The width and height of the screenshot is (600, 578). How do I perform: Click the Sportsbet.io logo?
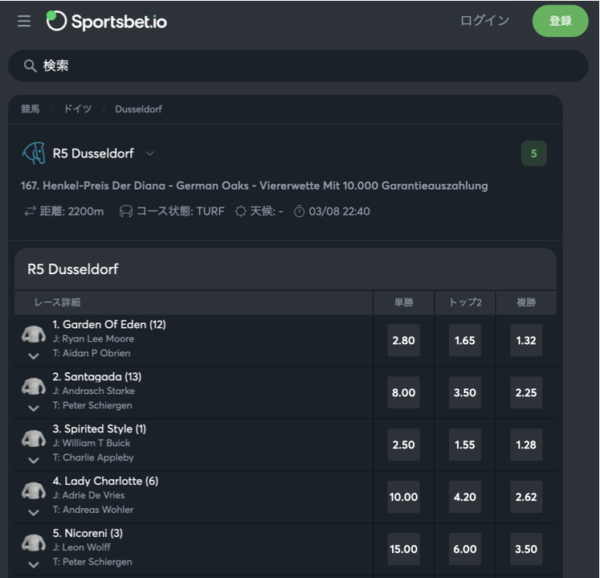[107, 21]
